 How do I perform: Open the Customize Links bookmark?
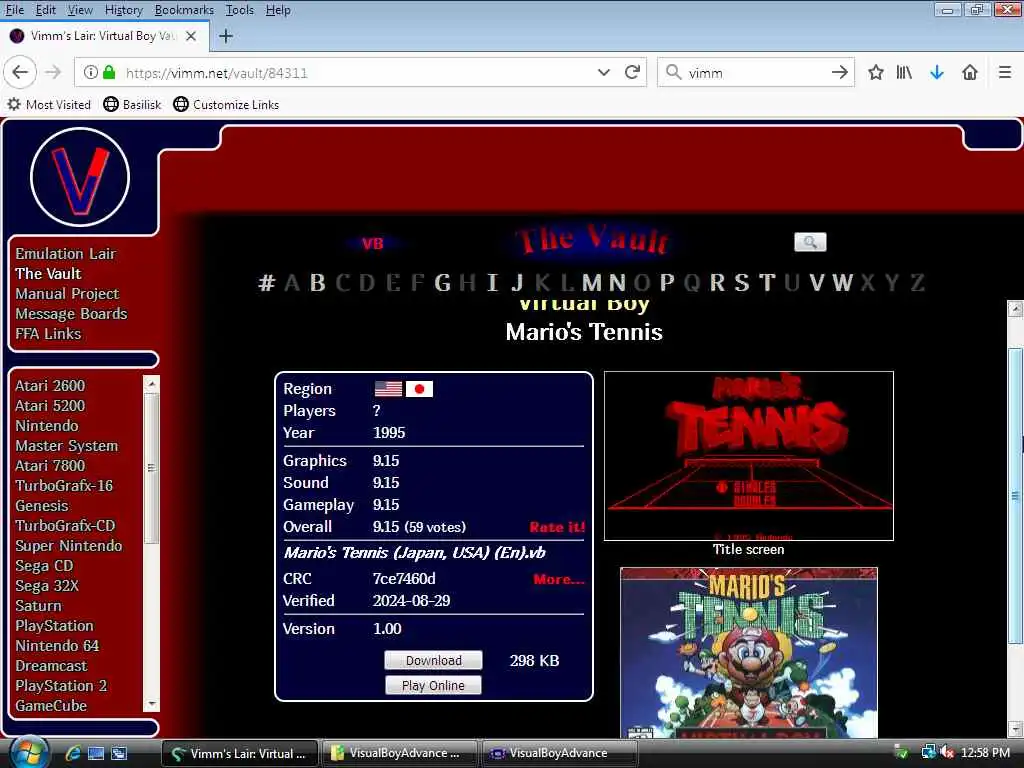pyautogui.click(x=226, y=104)
